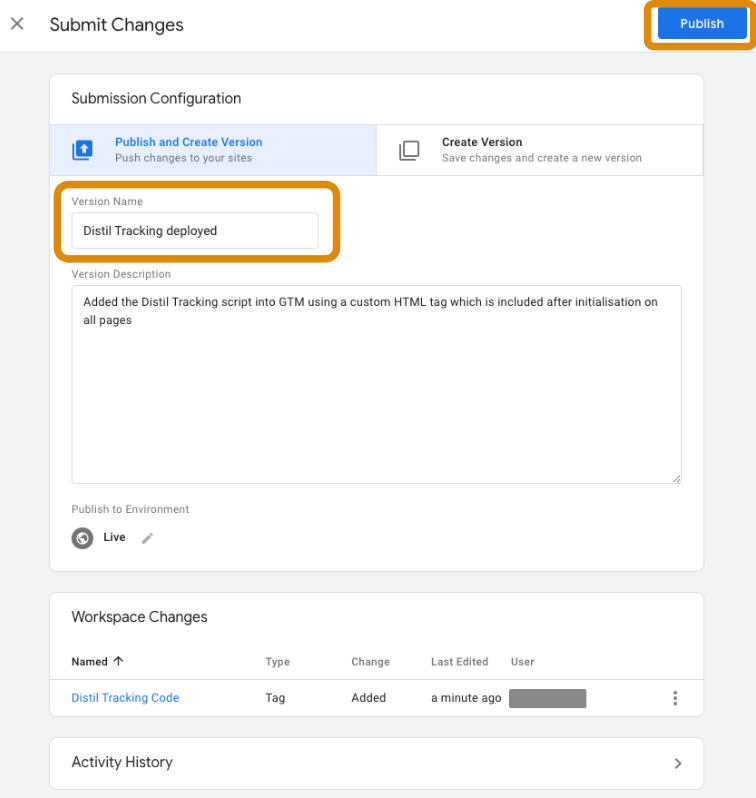The width and height of the screenshot is (756, 798).
Task: Click the blue Publish button
Action: point(702,24)
